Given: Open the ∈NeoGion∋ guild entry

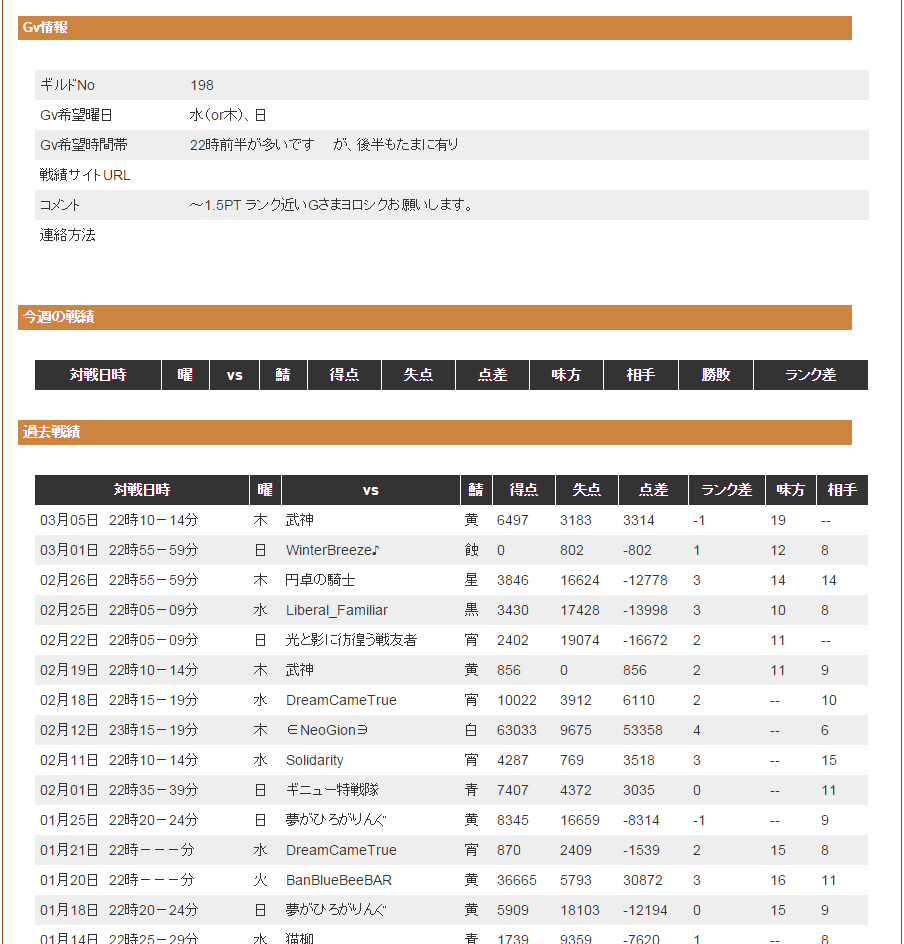Looking at the screenshot, I should tap(327, 730).
